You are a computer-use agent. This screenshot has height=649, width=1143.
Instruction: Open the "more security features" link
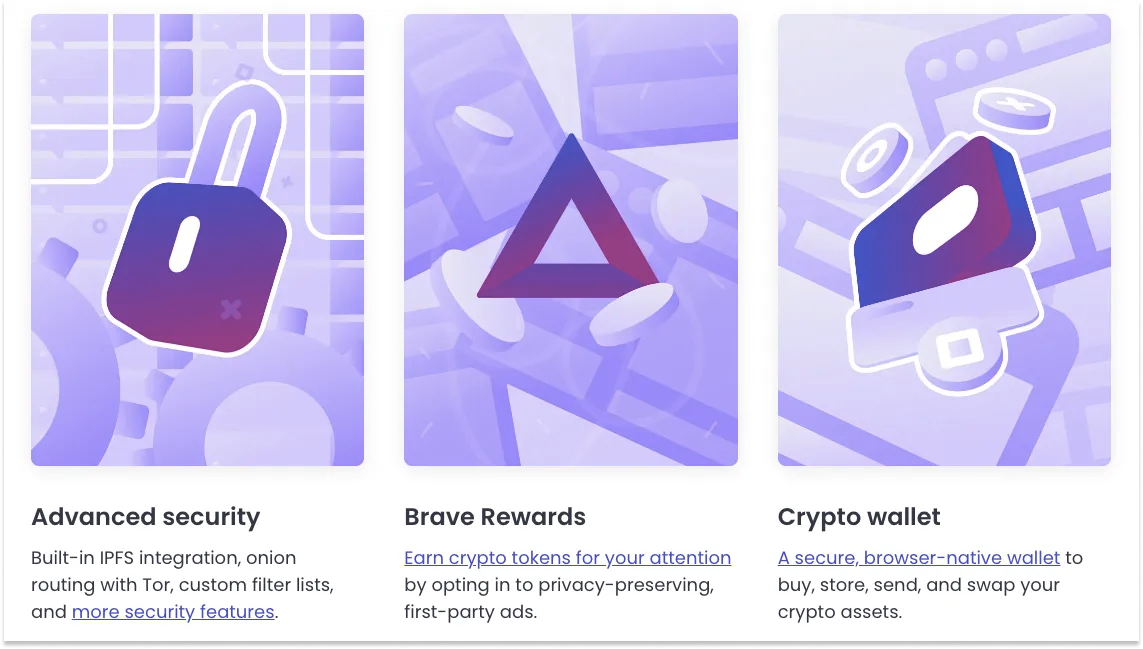173,611
